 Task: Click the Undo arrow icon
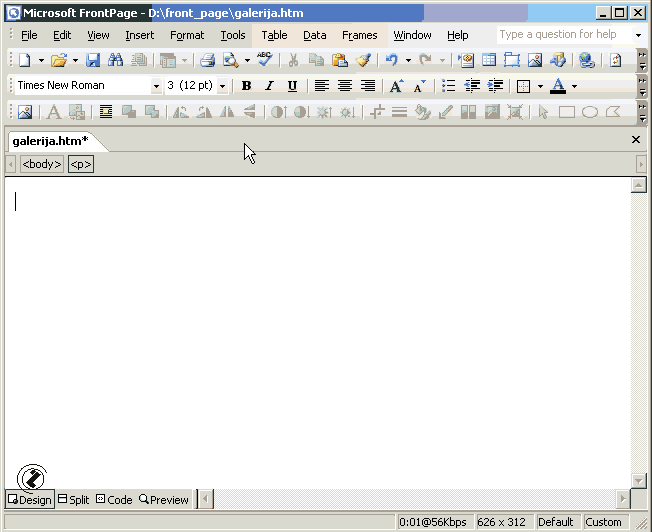pos(391,60)
